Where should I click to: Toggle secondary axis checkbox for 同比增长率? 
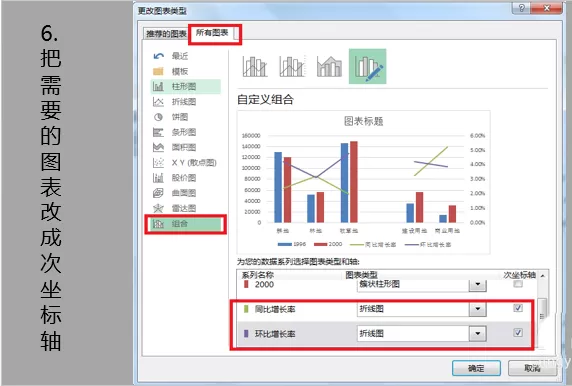pyautogui.click(x=518, y=308)
